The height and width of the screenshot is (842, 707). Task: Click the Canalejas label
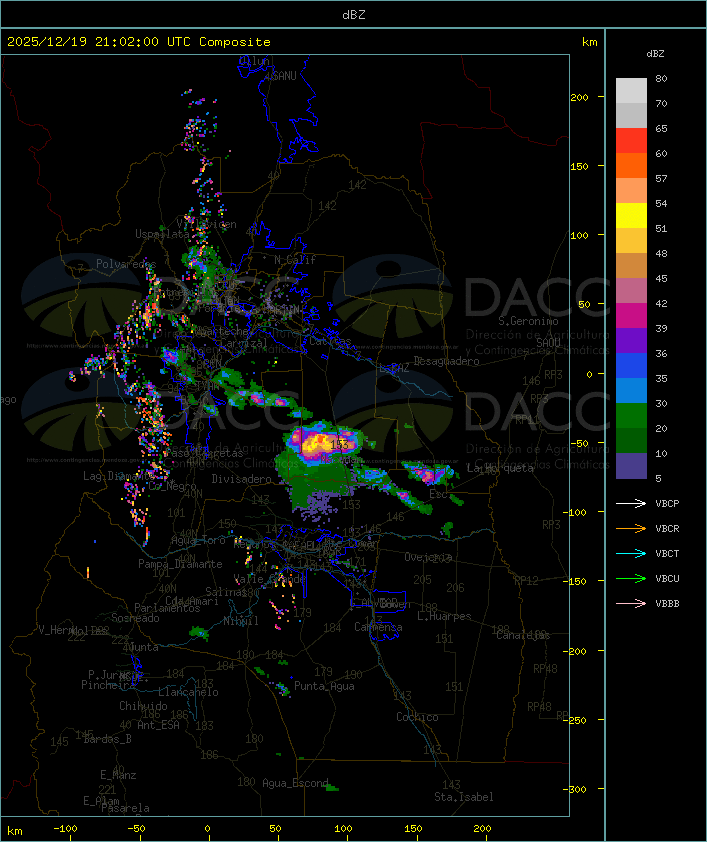tap(523, 635)
